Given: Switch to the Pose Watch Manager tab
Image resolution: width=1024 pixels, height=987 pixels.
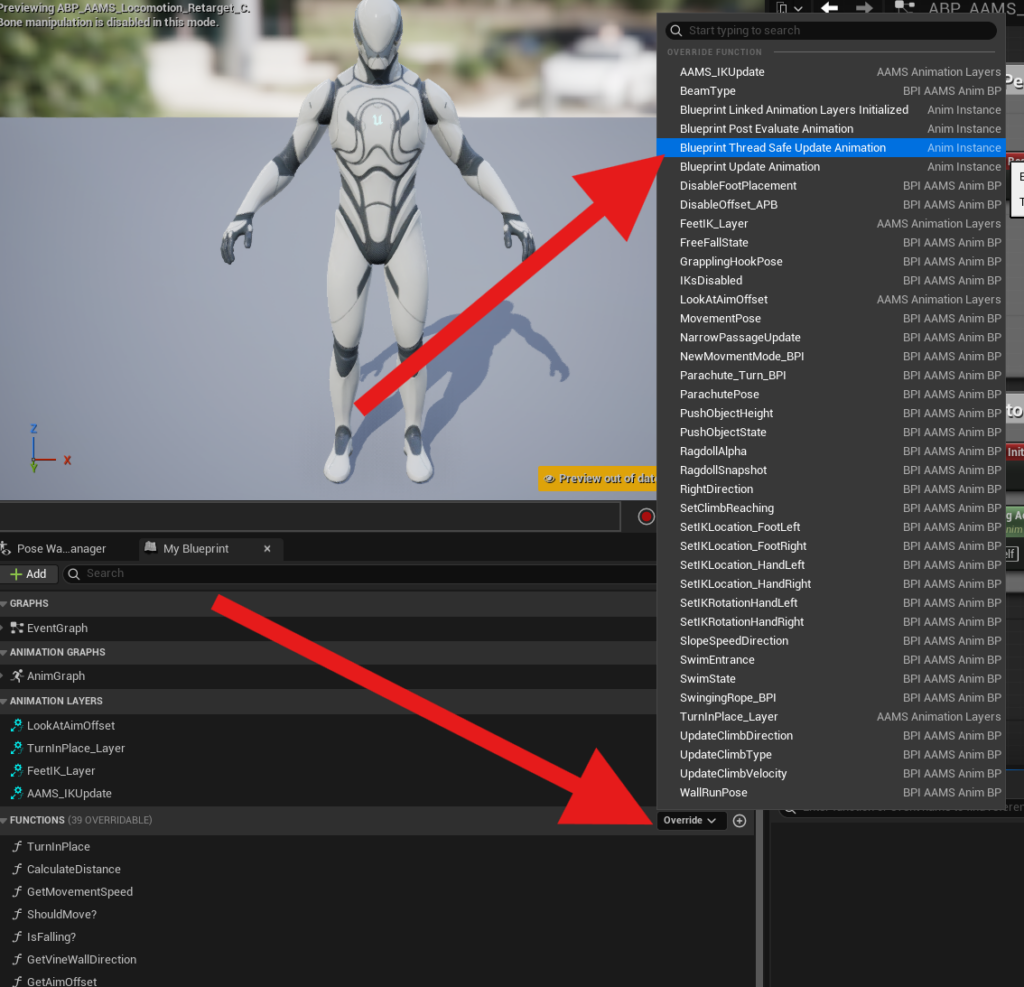Looking at the screenshot, I should [60, 549].
